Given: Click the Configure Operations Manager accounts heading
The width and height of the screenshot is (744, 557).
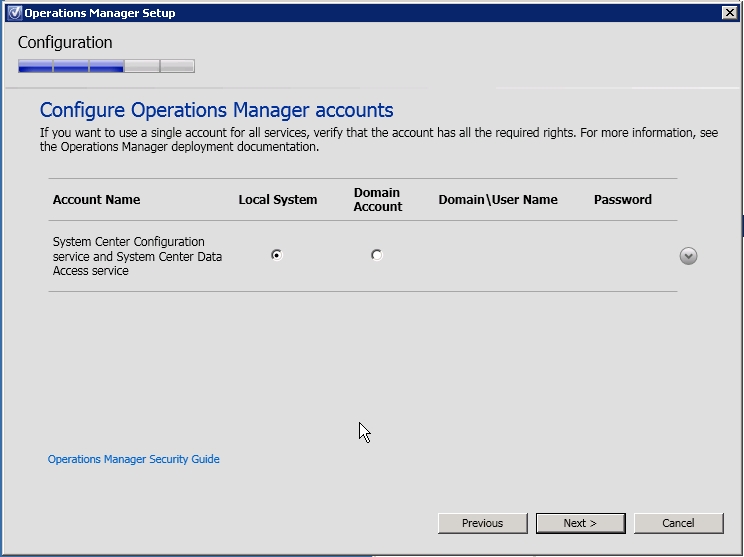Looking at the screenshot, I should (216, 110).
